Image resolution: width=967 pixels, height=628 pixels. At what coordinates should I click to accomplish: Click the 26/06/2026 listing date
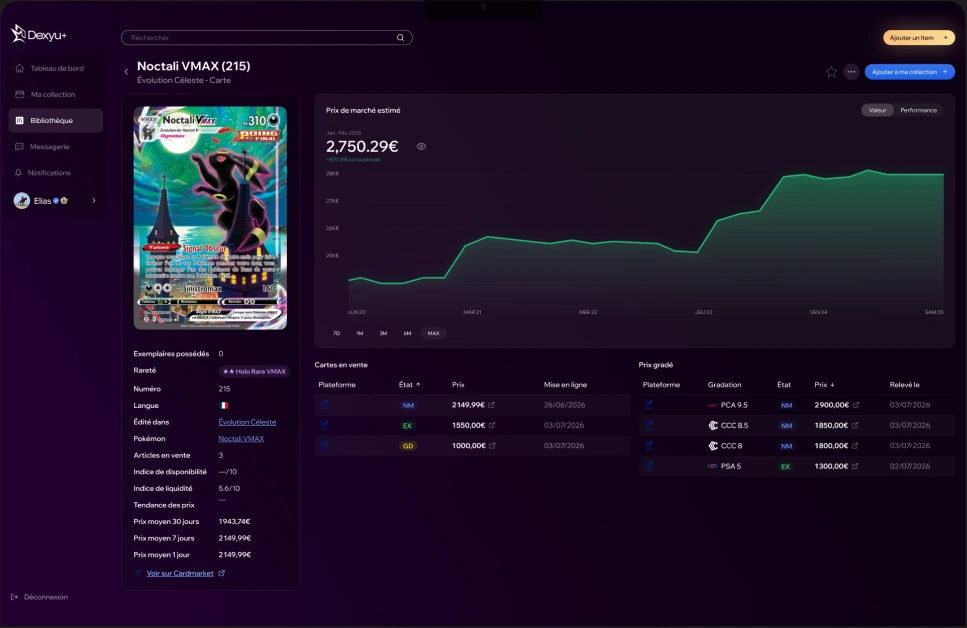coord(564,405)
